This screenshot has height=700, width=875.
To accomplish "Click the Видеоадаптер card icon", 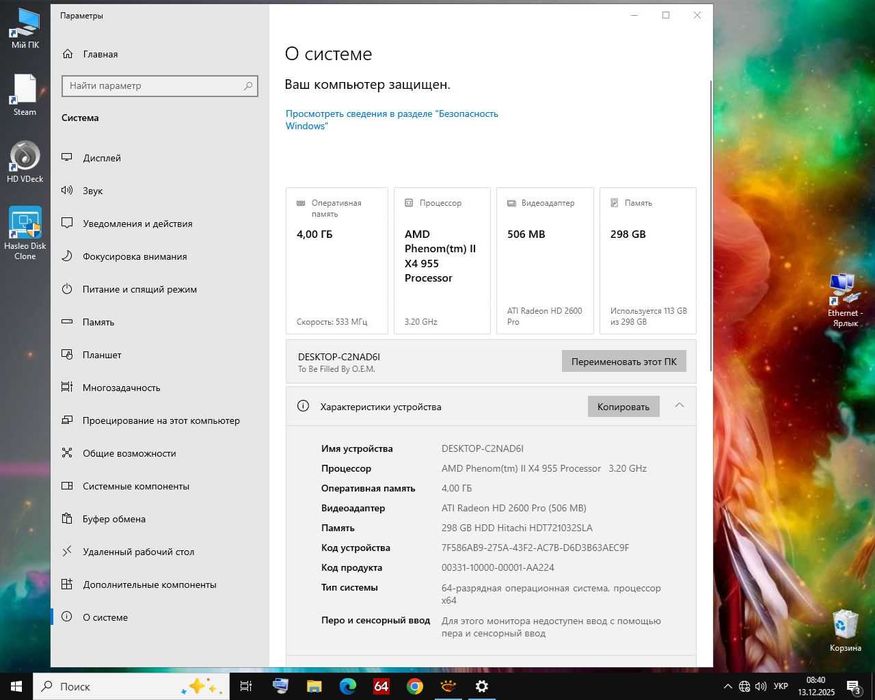I will [x=511, y=203].
